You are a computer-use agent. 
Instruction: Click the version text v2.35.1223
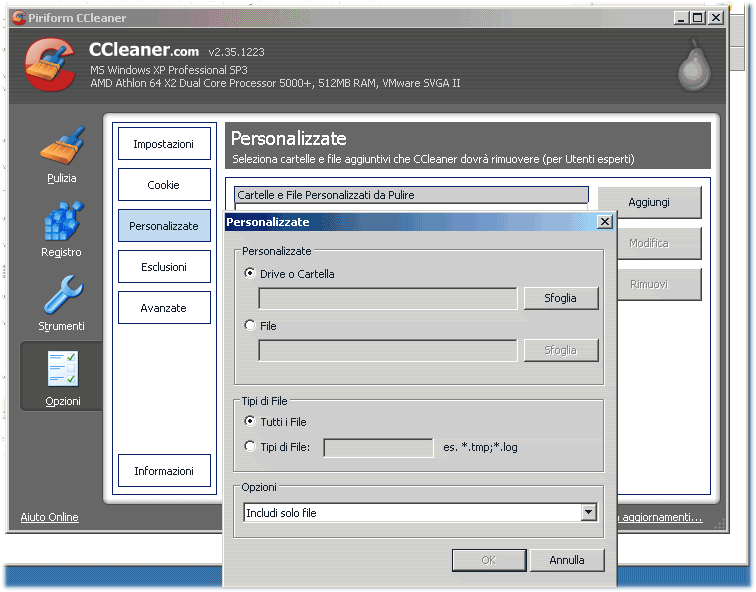(x=236, y=52)
